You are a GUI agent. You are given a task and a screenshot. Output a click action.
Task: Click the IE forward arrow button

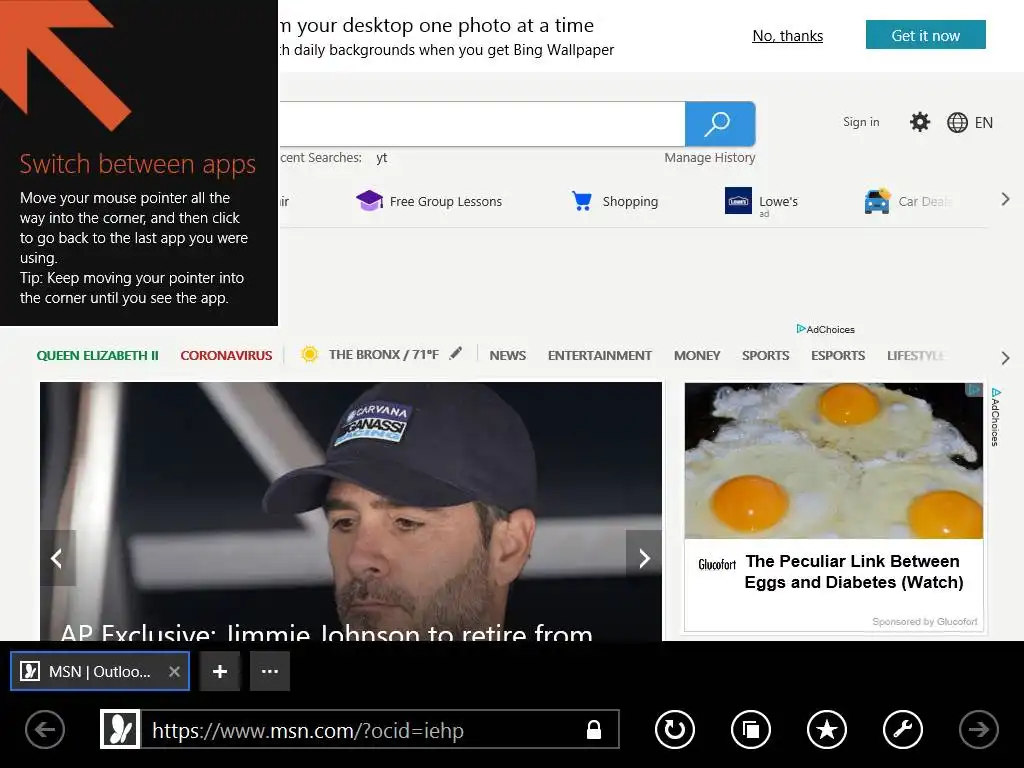[x=978, y=729]
